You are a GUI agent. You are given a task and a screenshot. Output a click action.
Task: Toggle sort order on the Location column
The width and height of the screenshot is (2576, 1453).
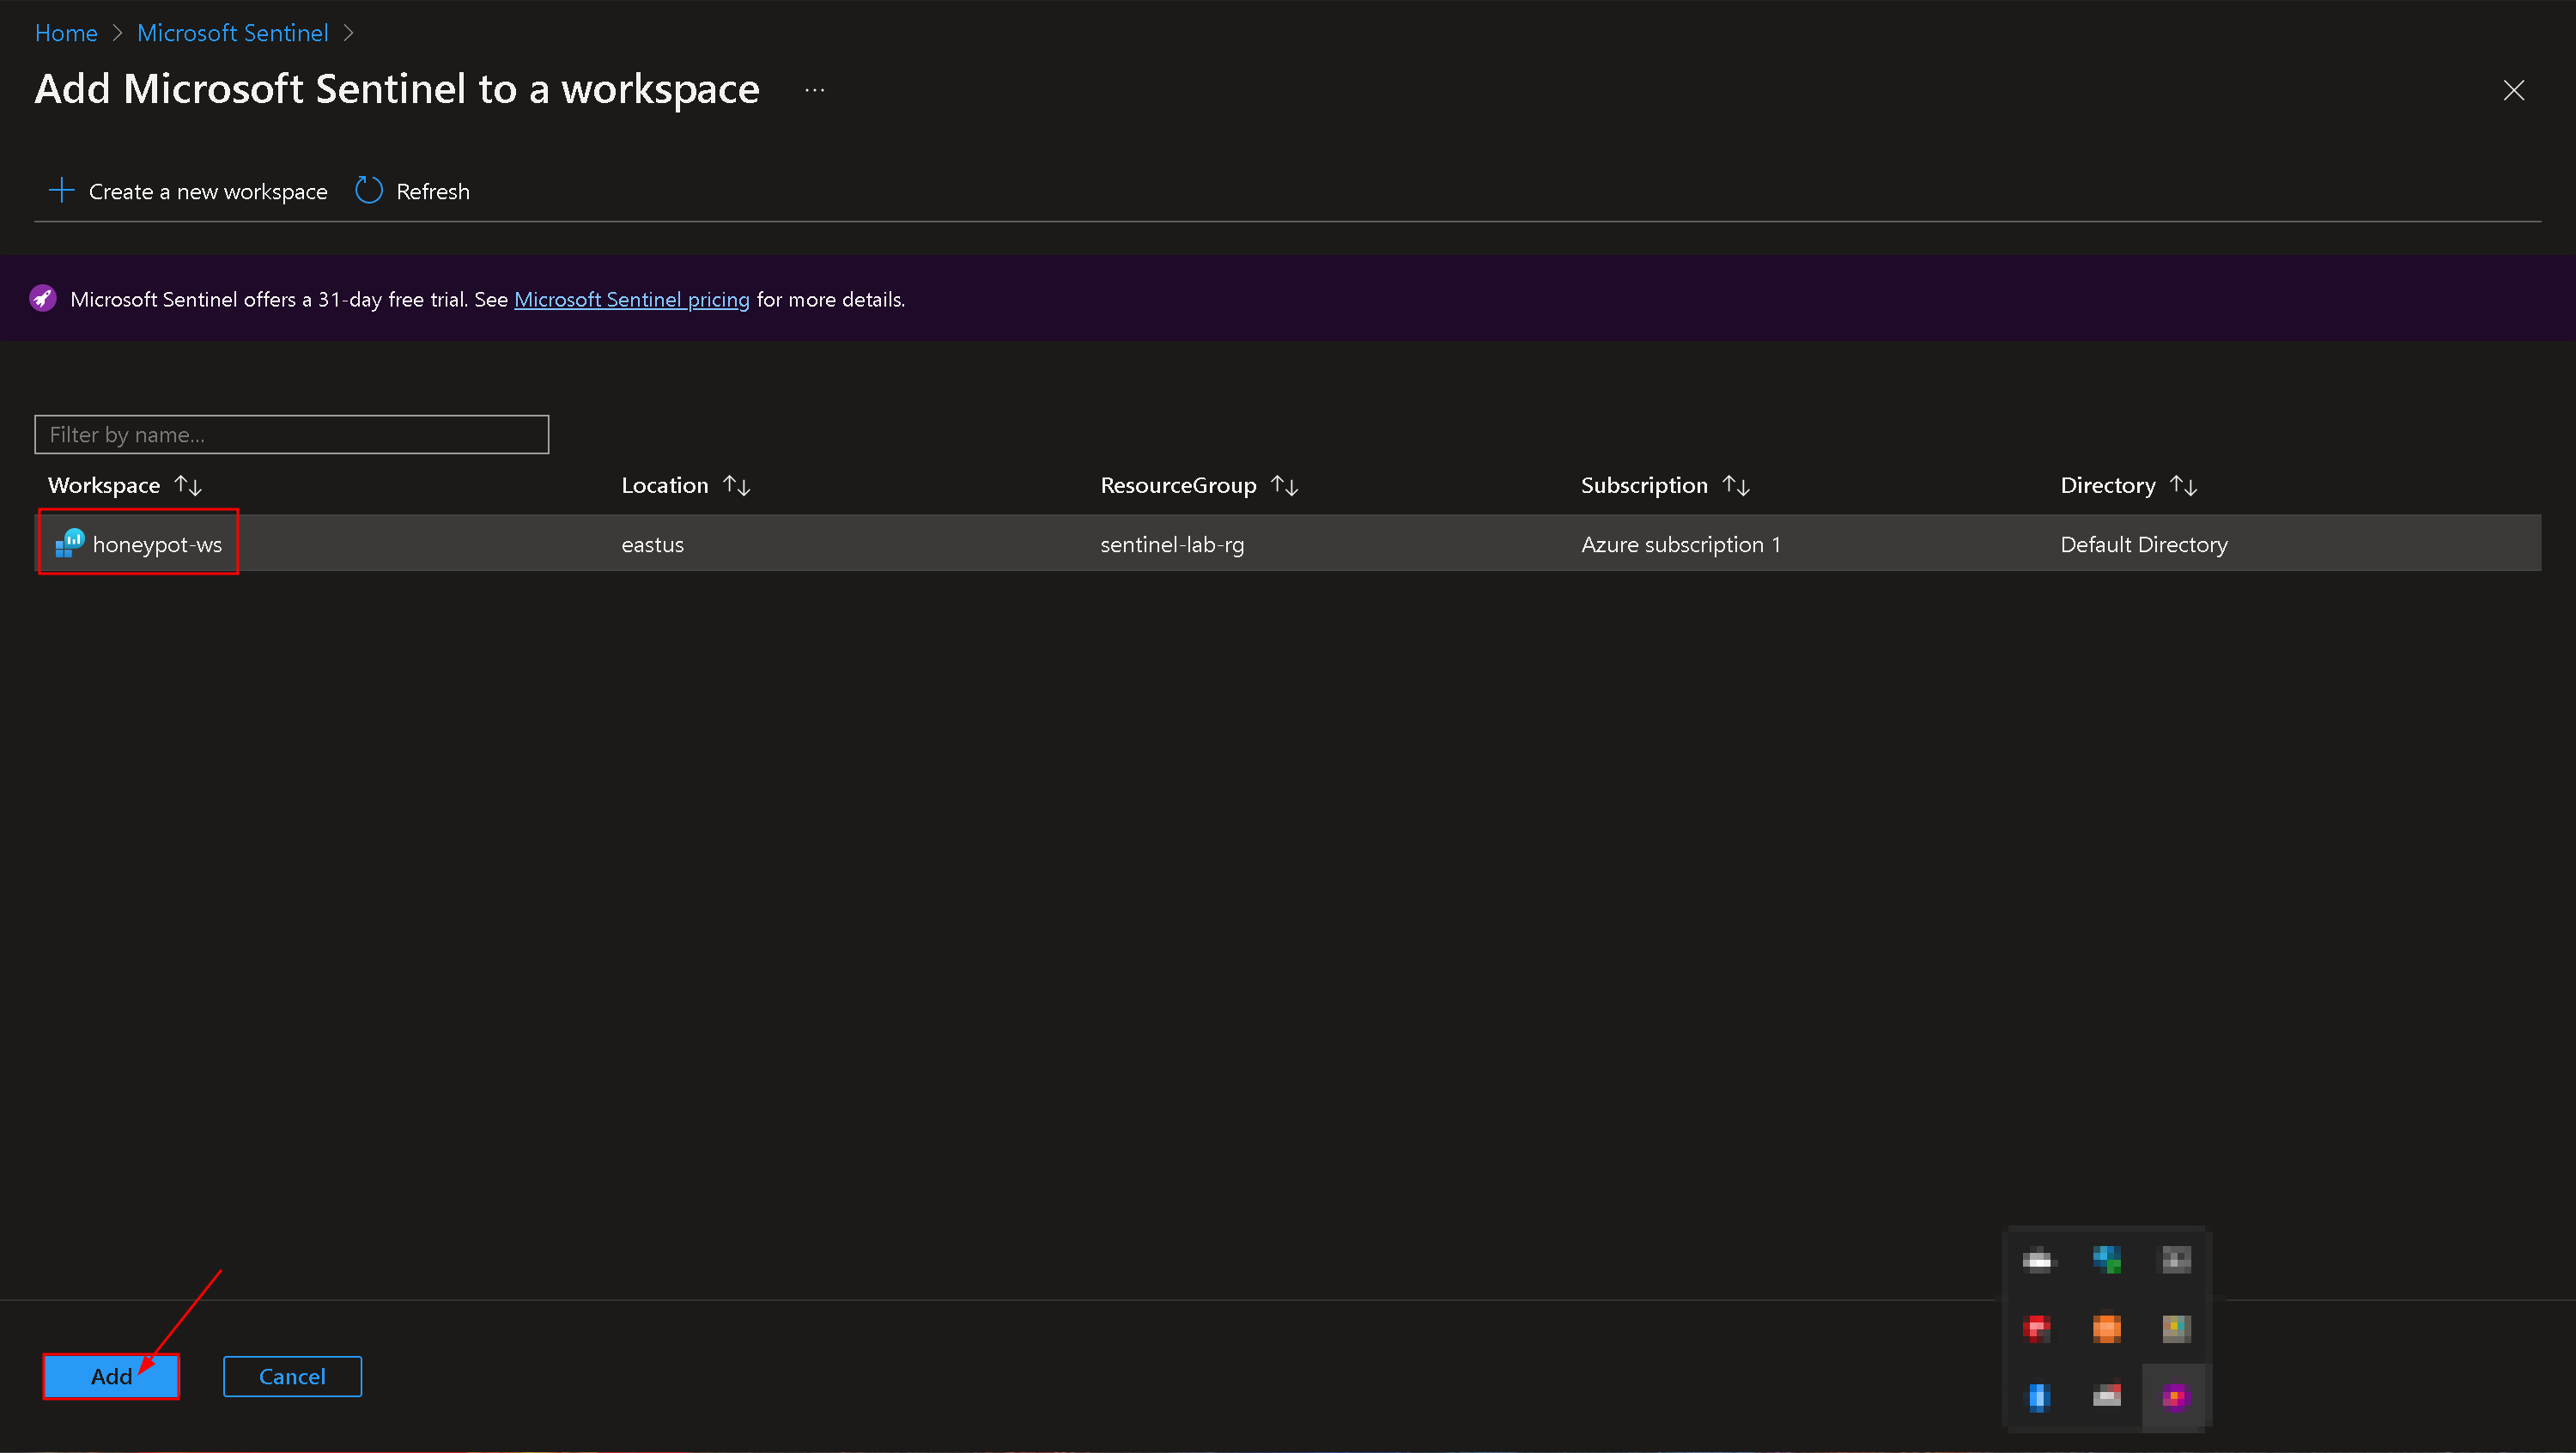point(737,485)
